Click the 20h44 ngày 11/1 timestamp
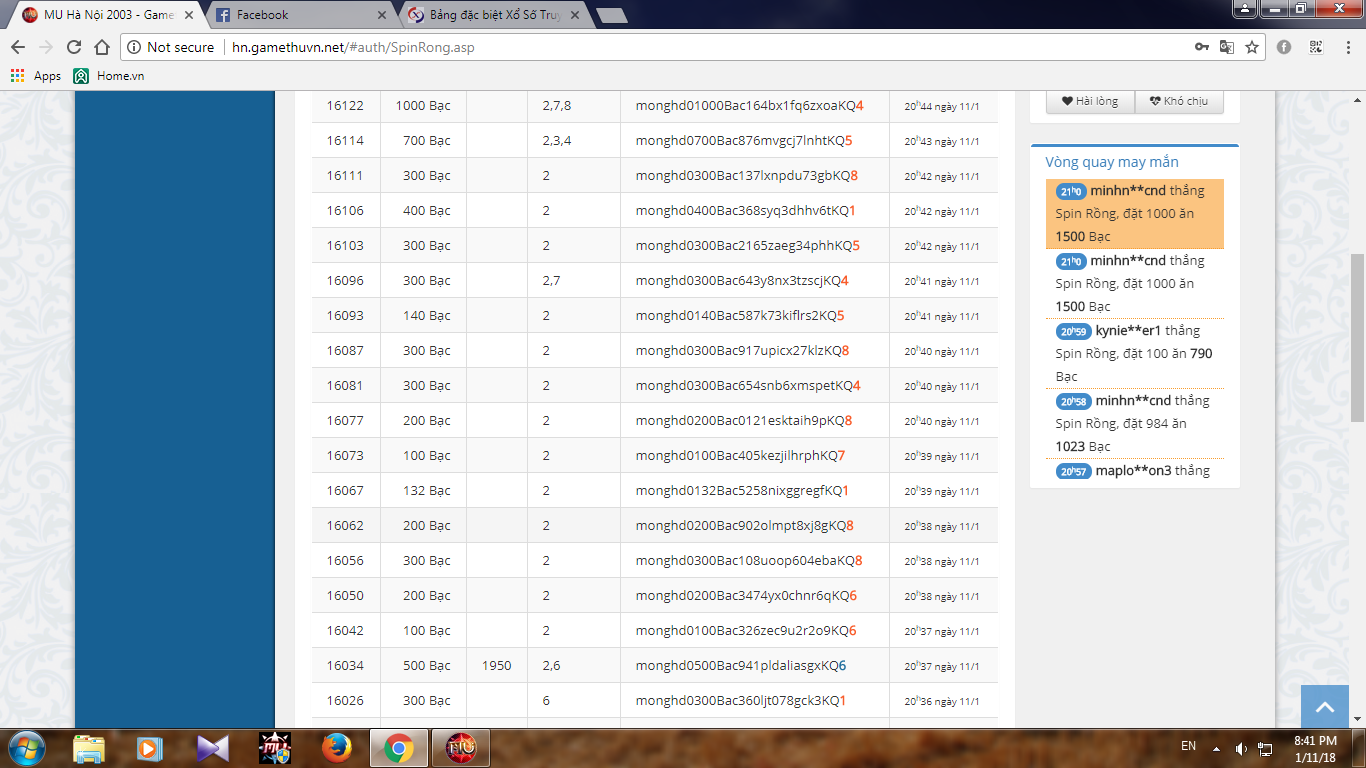The height and width of the screenshot is (768, 1366). pyautogui.click(x=942, y=105)
